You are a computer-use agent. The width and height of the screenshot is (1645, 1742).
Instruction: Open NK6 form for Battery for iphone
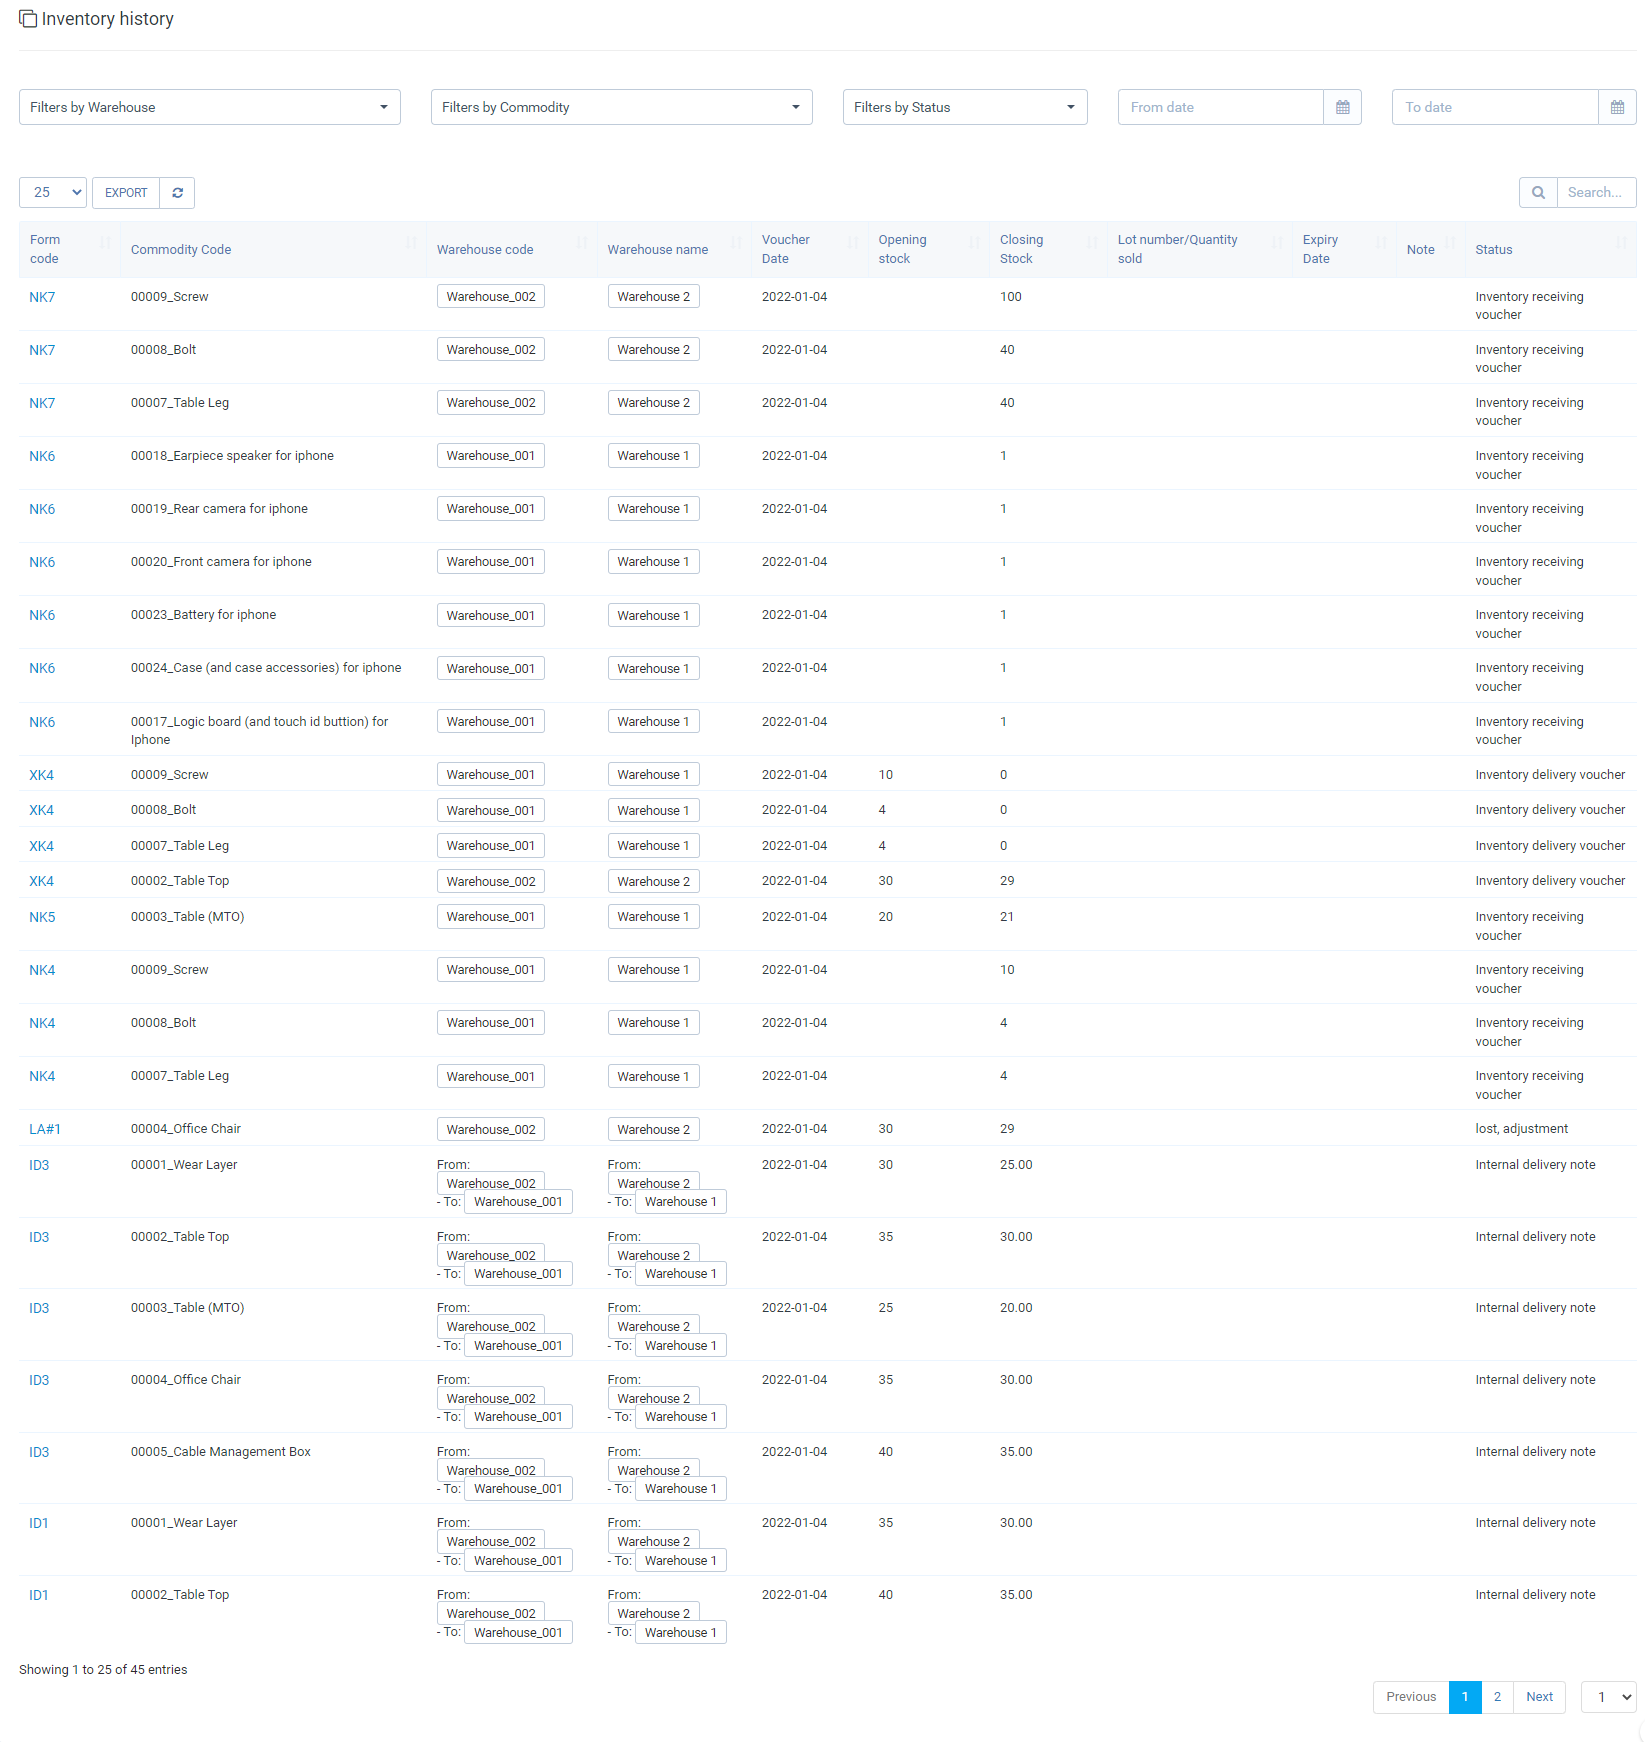tap(42, 615)
